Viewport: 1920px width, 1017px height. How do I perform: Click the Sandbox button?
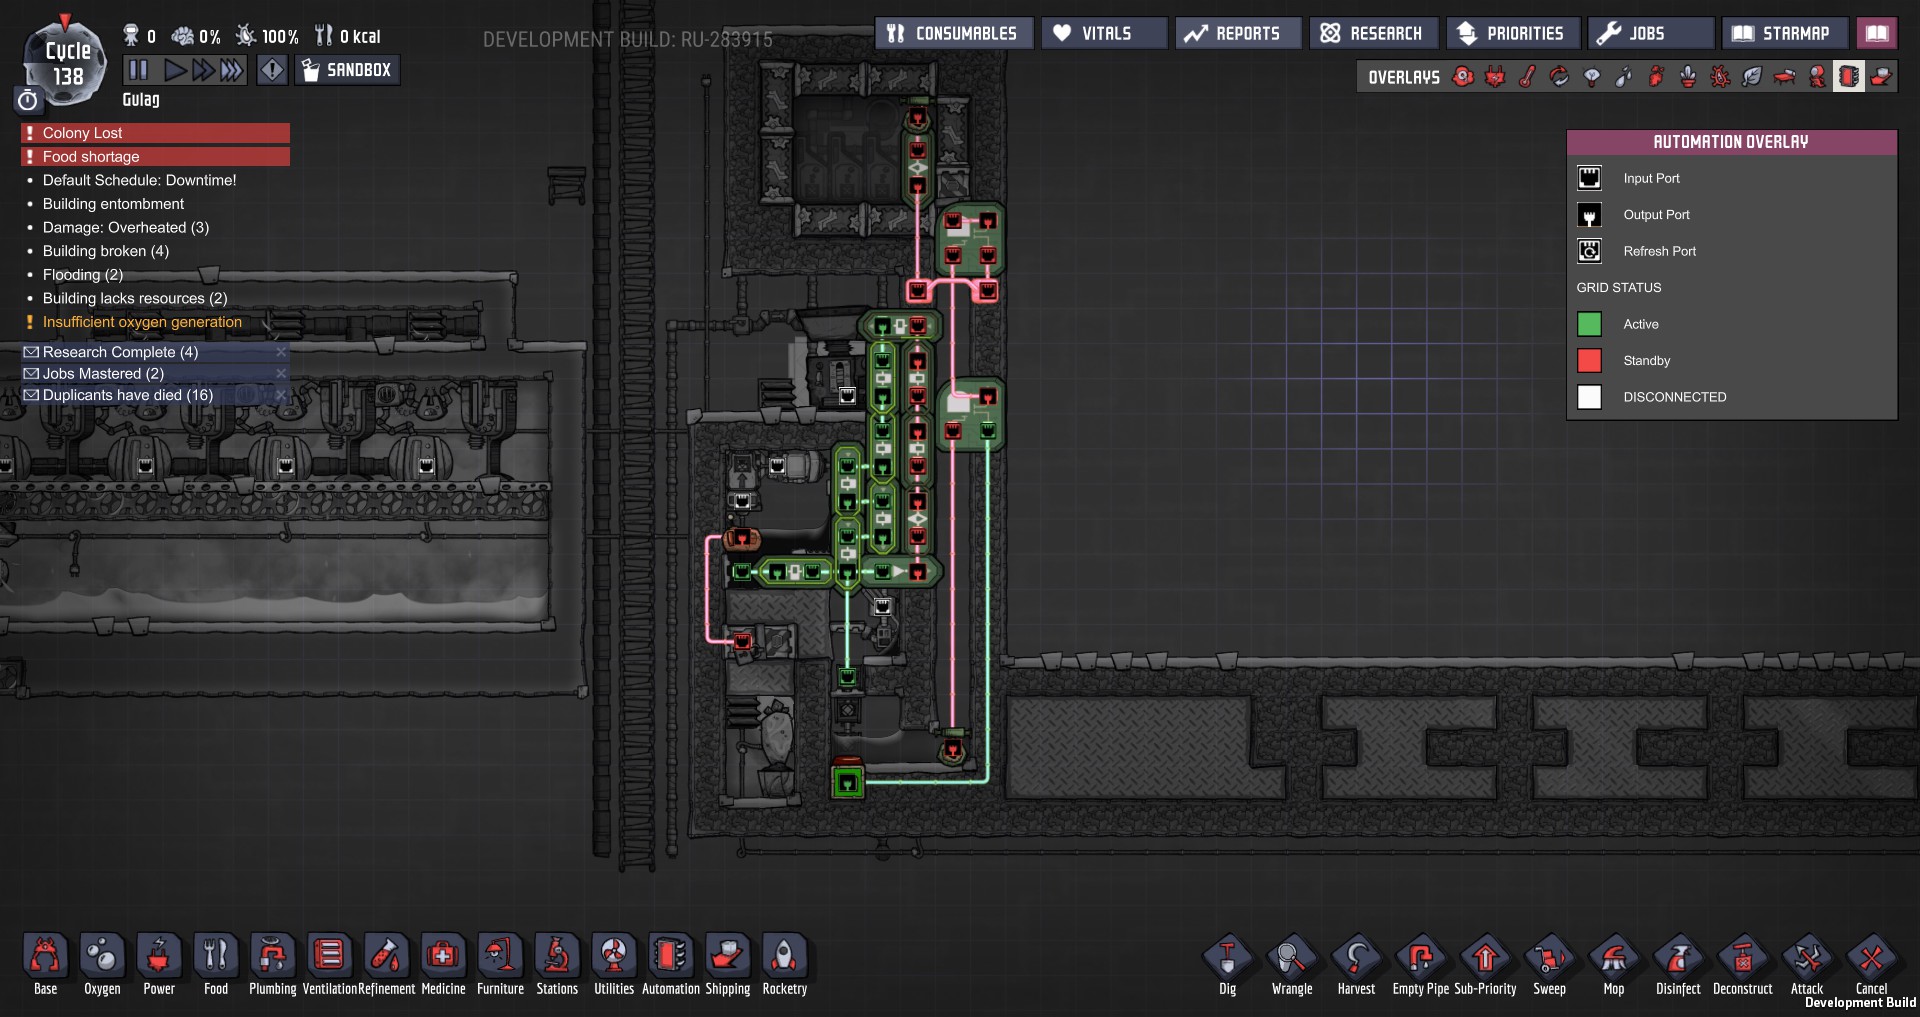point(347,70)
